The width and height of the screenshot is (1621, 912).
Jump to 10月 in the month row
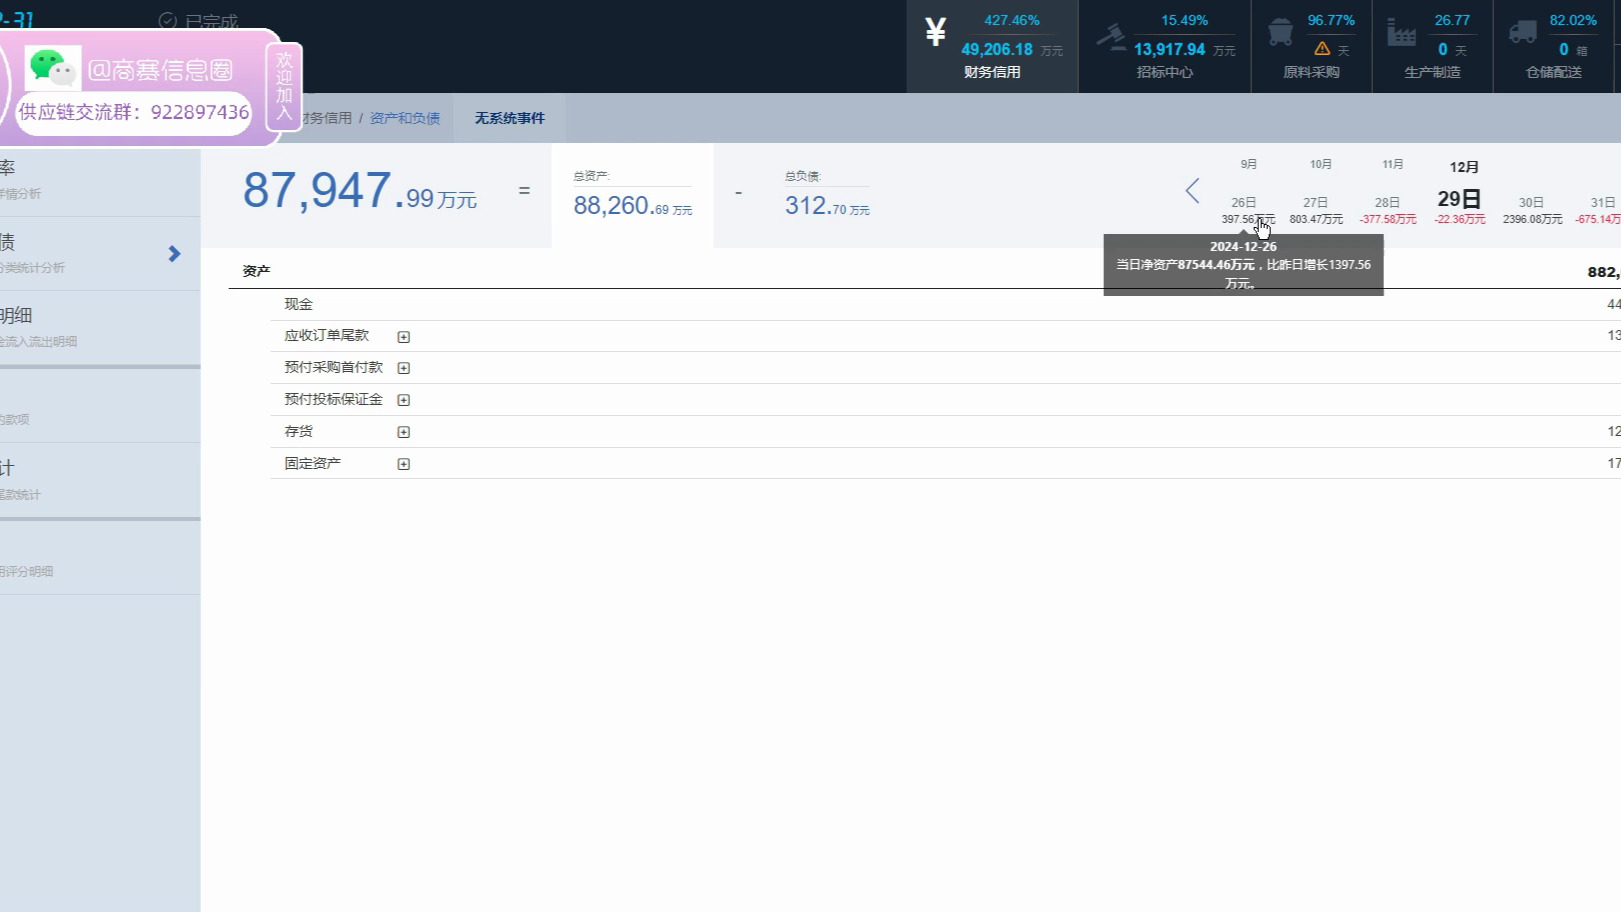1321,164
